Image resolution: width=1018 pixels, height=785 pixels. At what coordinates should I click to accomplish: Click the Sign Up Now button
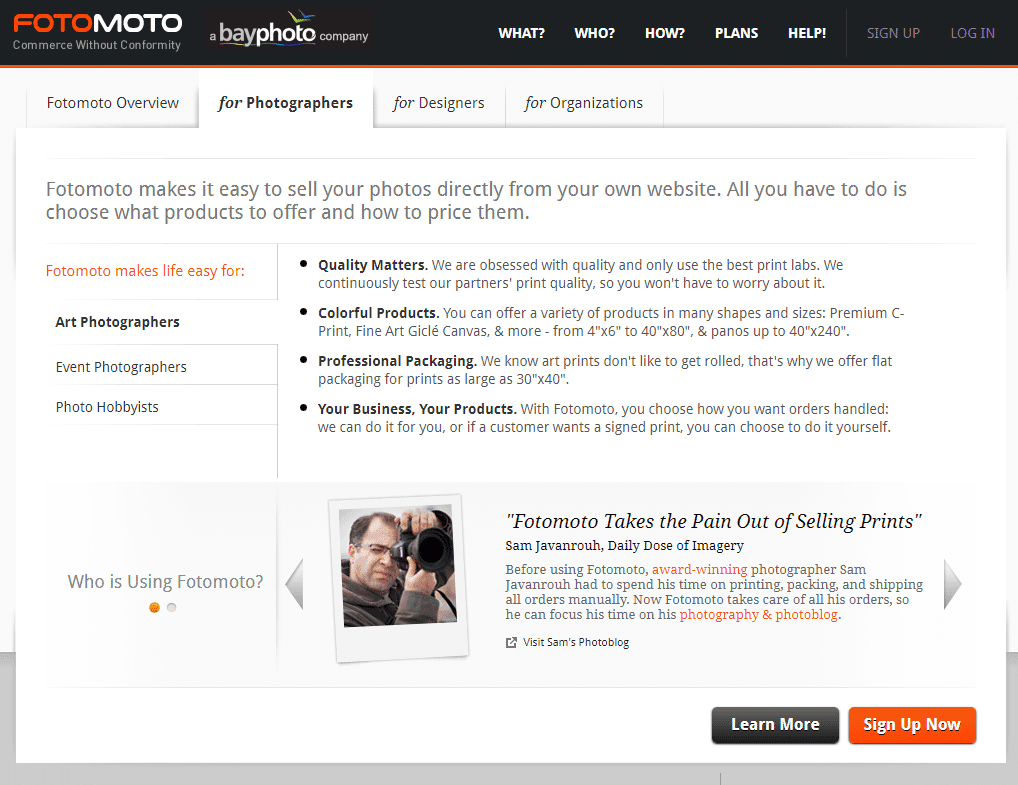click(912, 725)
